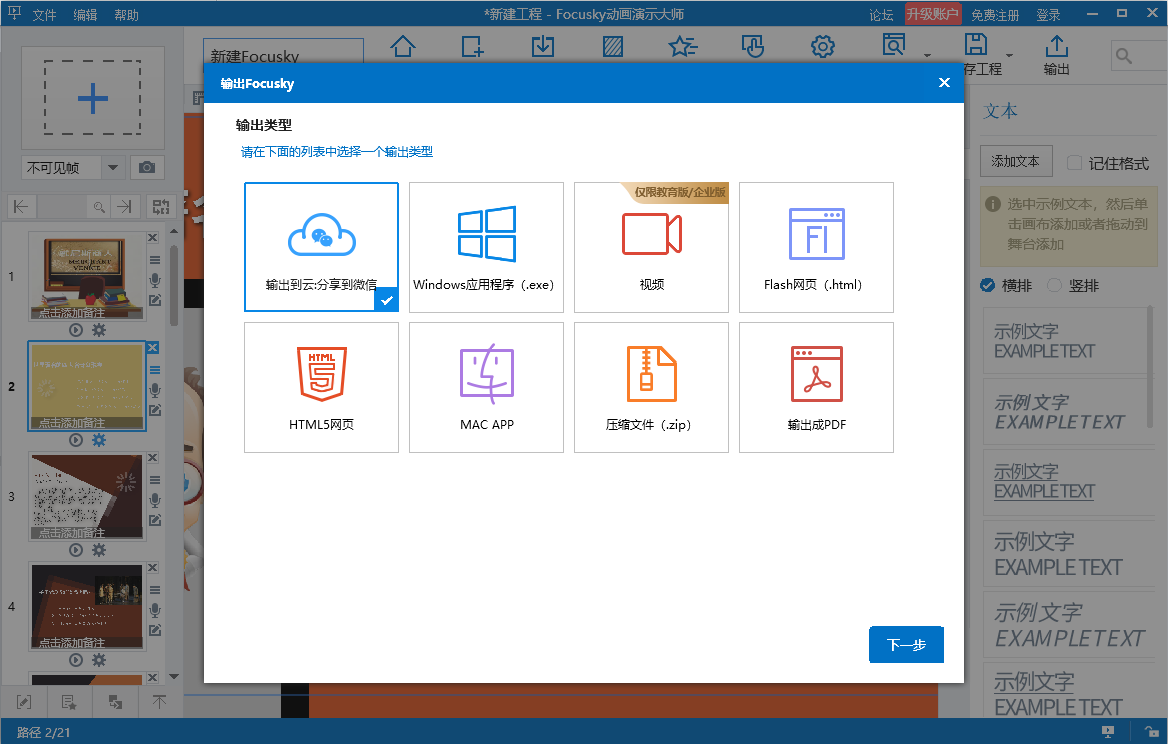Click the bottom move-to-top arrow icon
Screen dimensions: 1168x744
pos(159,702)
